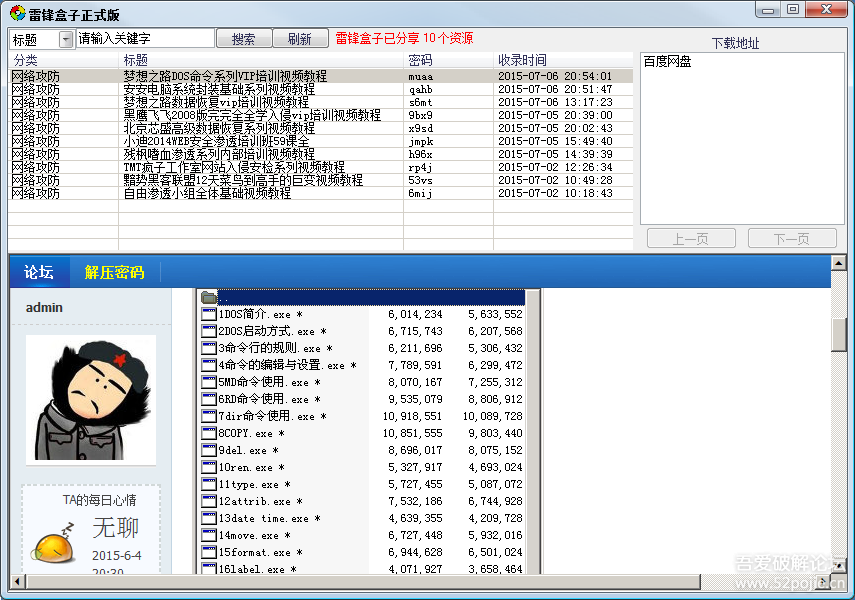Sort by the 收录时间 column header
Screen dimensions: 855x600
tap(563, 60)
